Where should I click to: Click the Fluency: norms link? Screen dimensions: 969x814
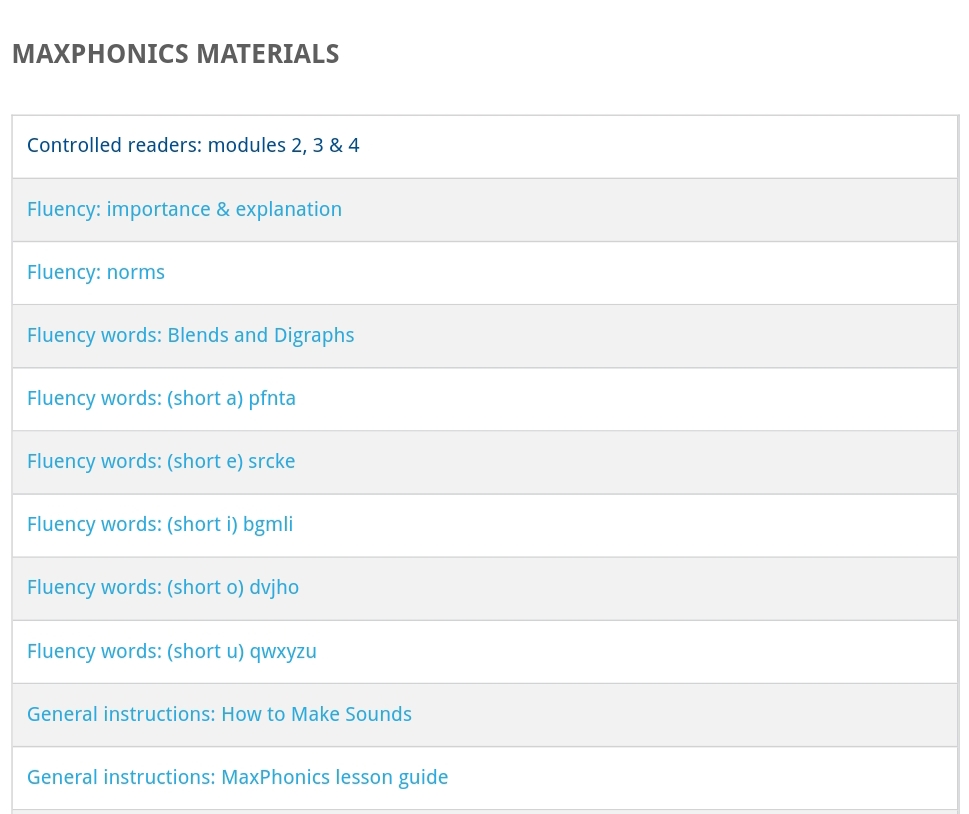[x=95, y=272]
